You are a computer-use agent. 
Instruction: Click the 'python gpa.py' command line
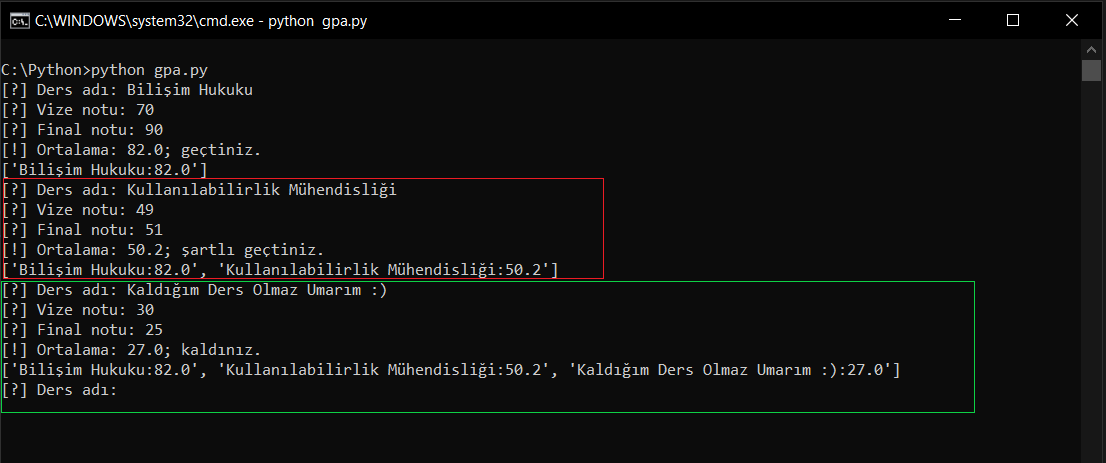coord(110,70)
